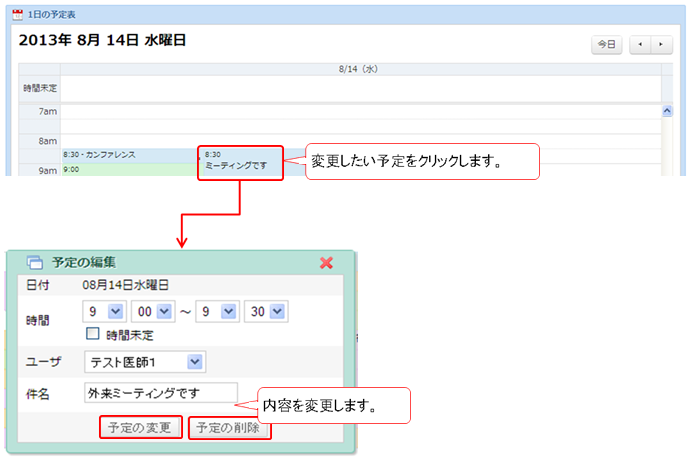Image resolution: width=690 pixels, height=457 pixels.
Task: Open the start minute dropdown showing 00
Action: (x=165, y=313)
